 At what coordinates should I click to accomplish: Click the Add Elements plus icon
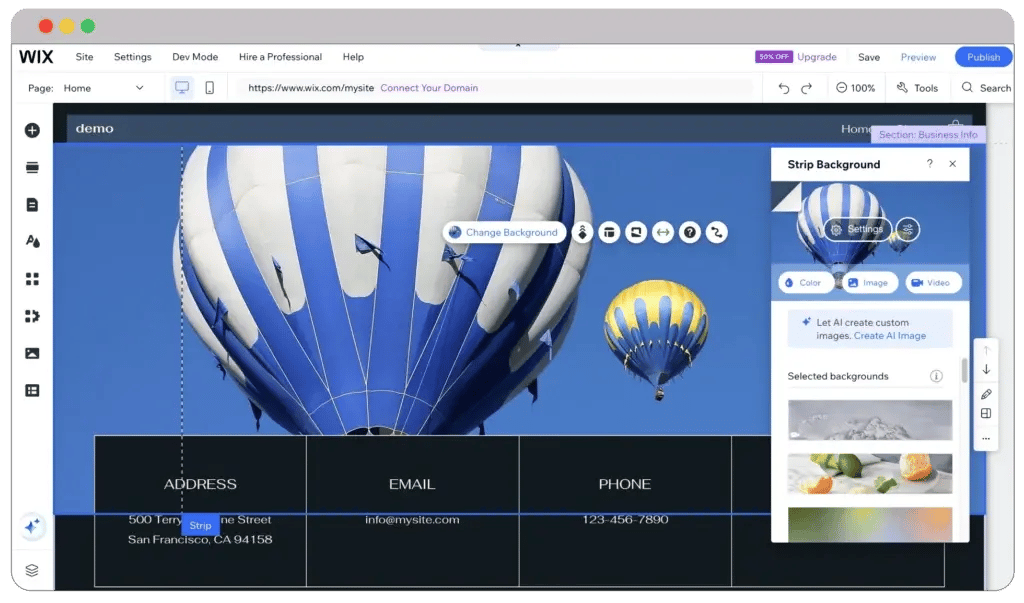tap(32, 130)
